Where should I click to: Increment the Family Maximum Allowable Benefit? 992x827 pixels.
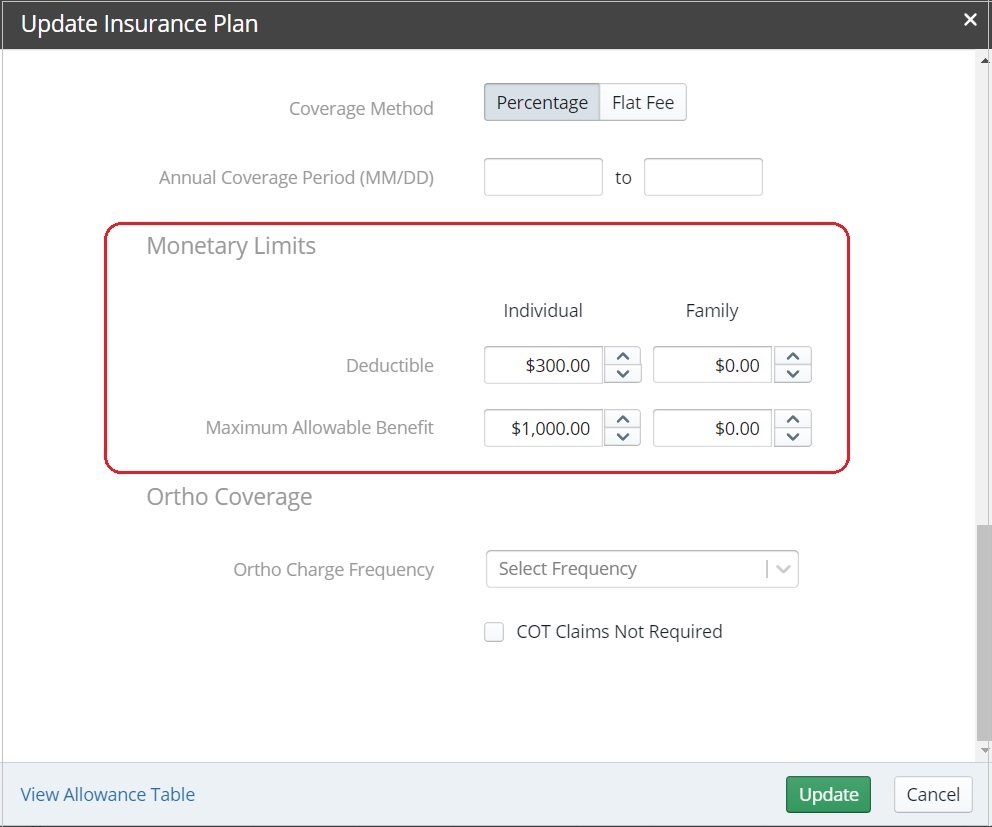click(792, 421)
